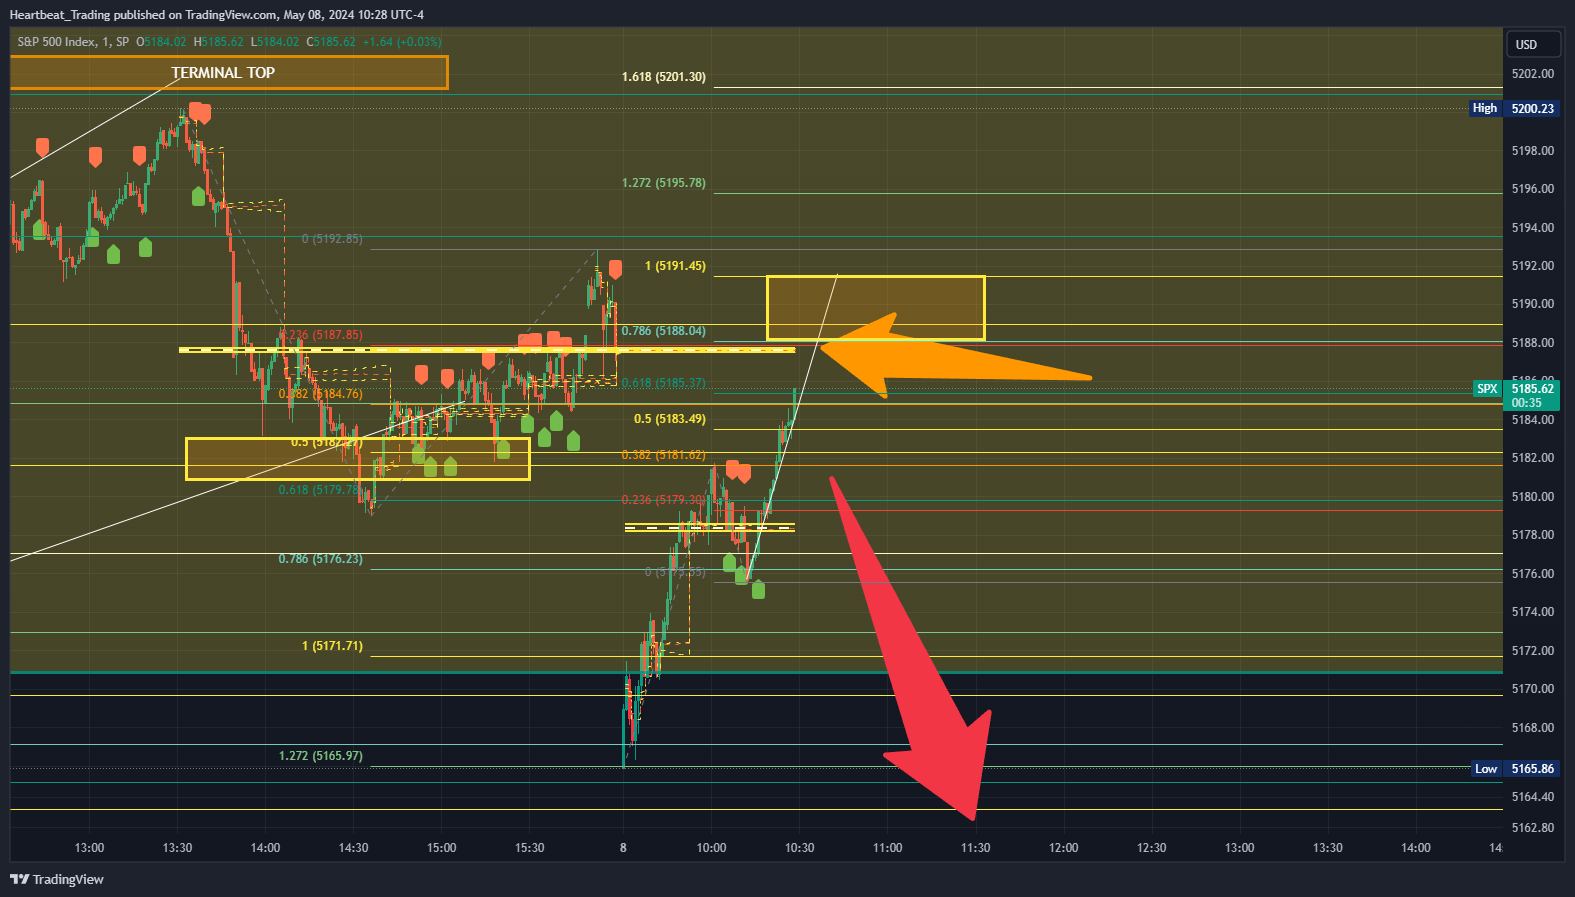1575x897 pixels.
Task: Select the 1 (5171.71) retracement label
Action: [332, 646]
